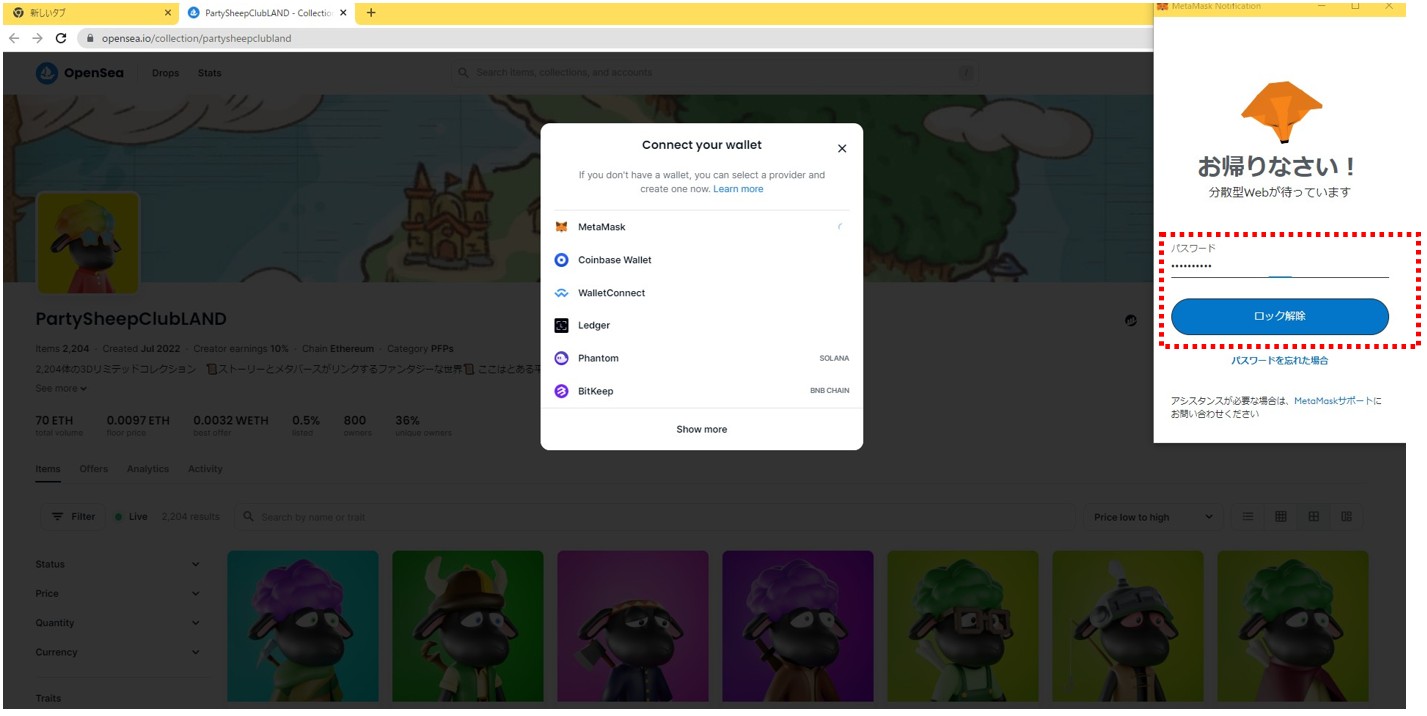This screenshot has width=1427, height=716.
Task: Click the 70 ETH total volume stat
Action: pos(57,426)
